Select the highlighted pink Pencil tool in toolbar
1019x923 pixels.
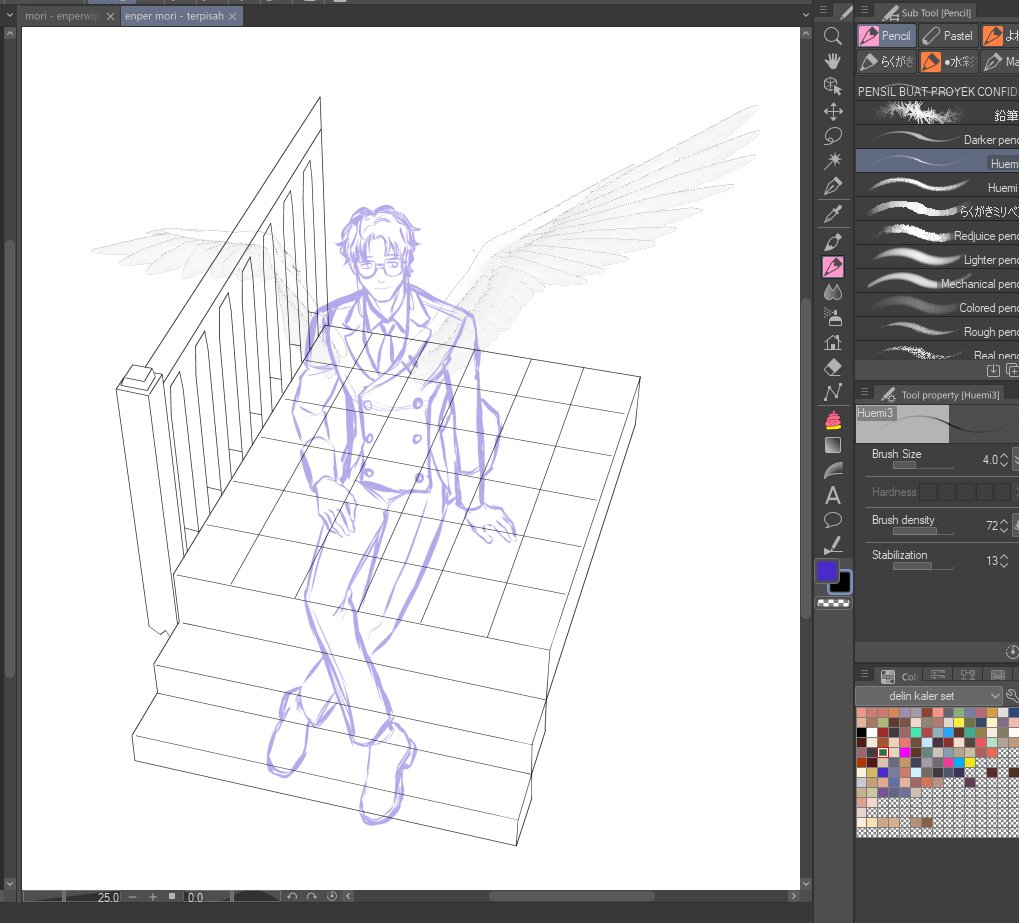[x=832, y=266]
